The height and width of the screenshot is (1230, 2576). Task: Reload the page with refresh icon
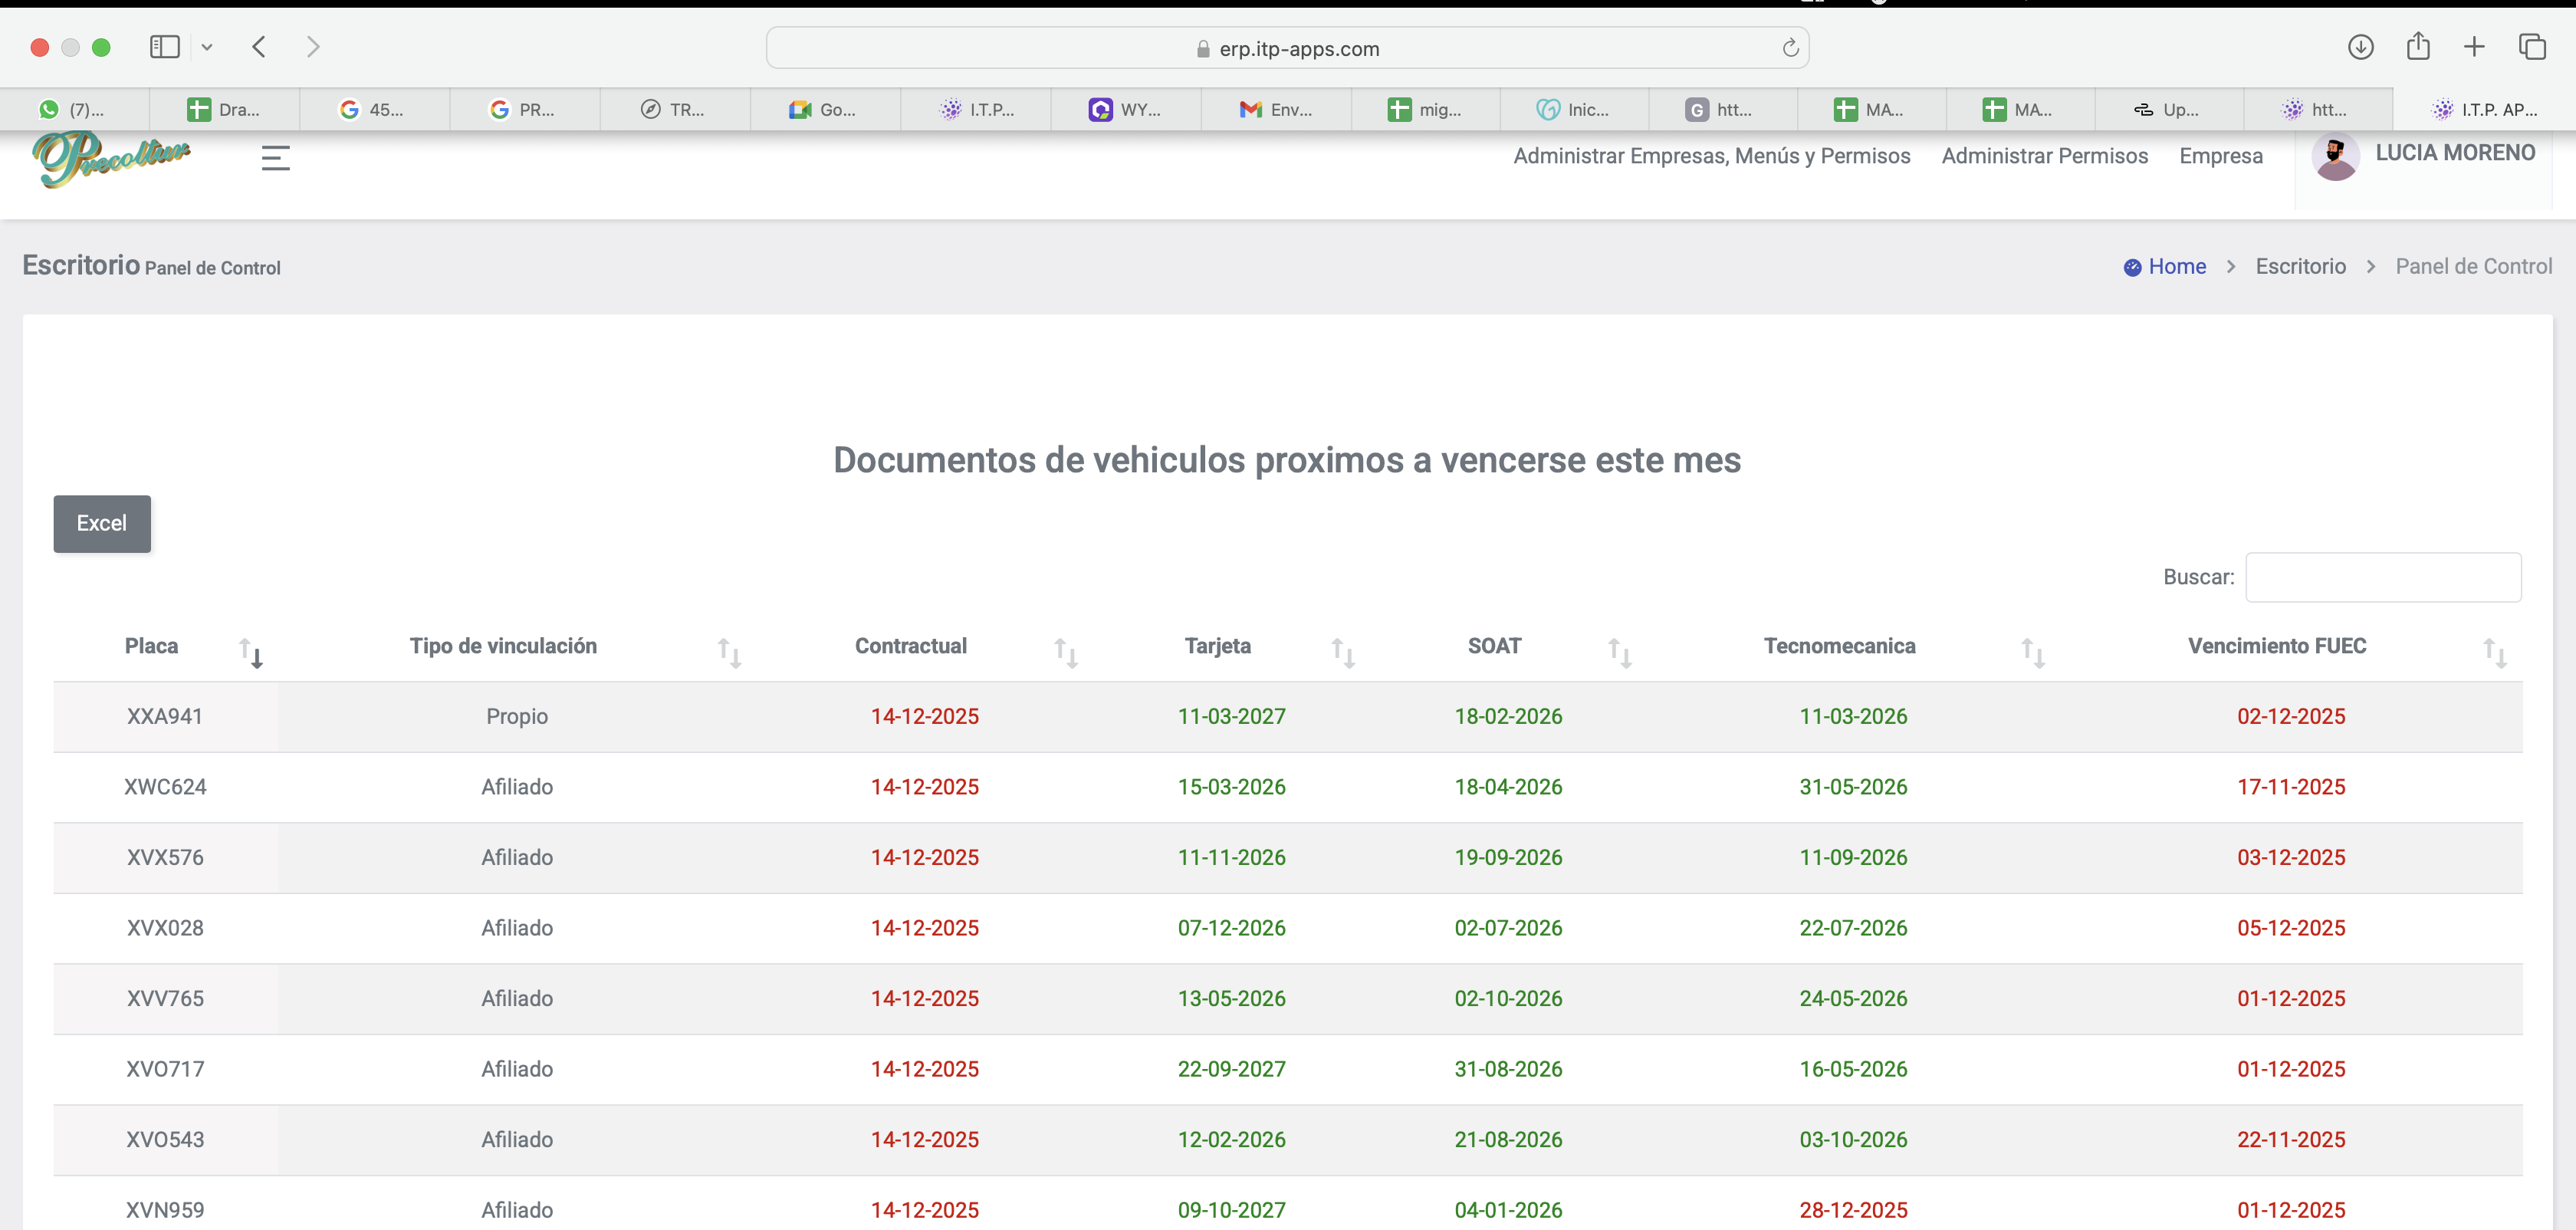pos(1790,48)
